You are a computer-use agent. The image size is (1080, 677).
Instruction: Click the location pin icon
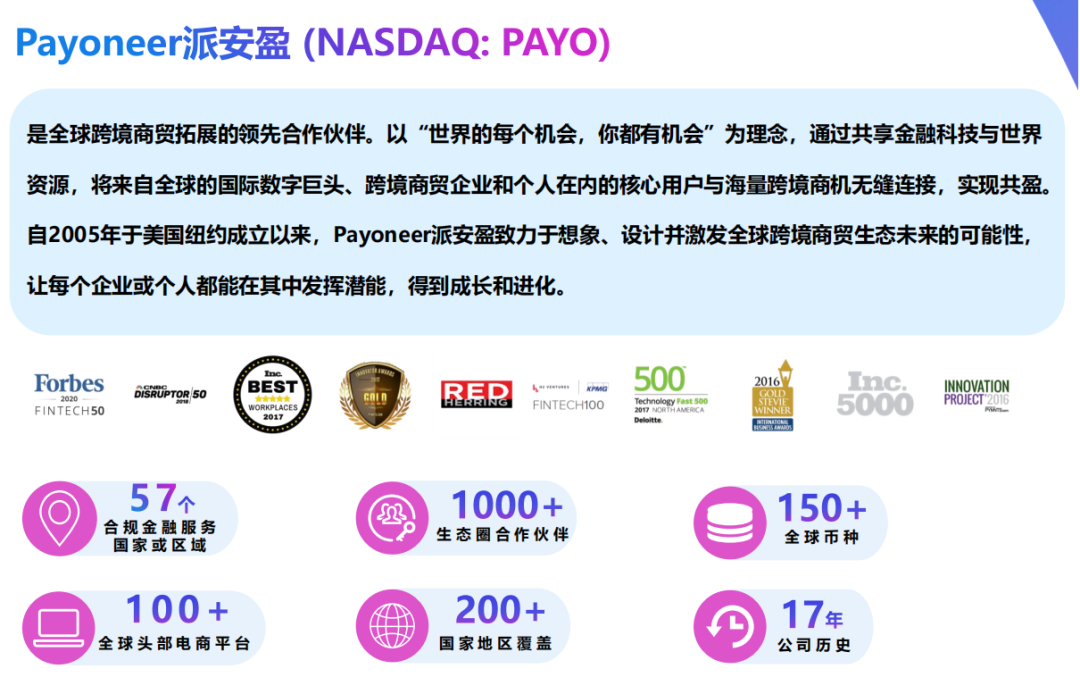coord(59,519)
